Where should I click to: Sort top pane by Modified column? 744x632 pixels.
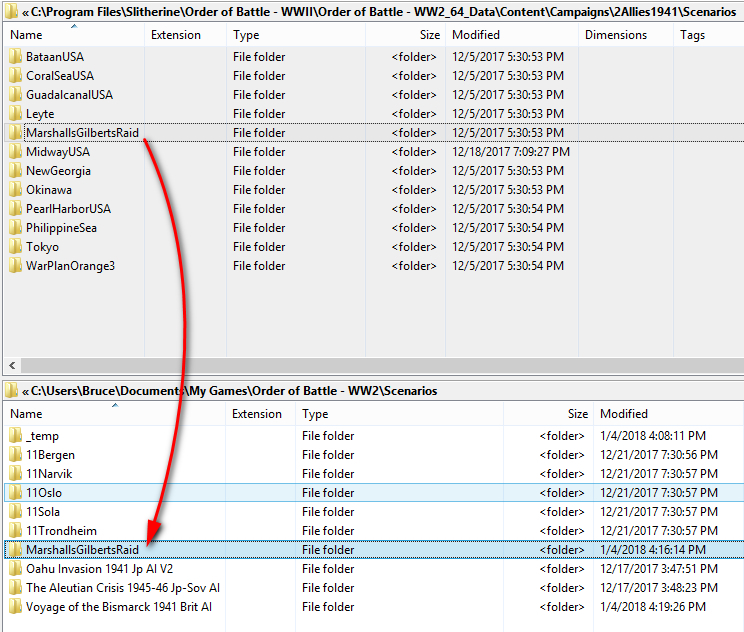click(512, 35)
